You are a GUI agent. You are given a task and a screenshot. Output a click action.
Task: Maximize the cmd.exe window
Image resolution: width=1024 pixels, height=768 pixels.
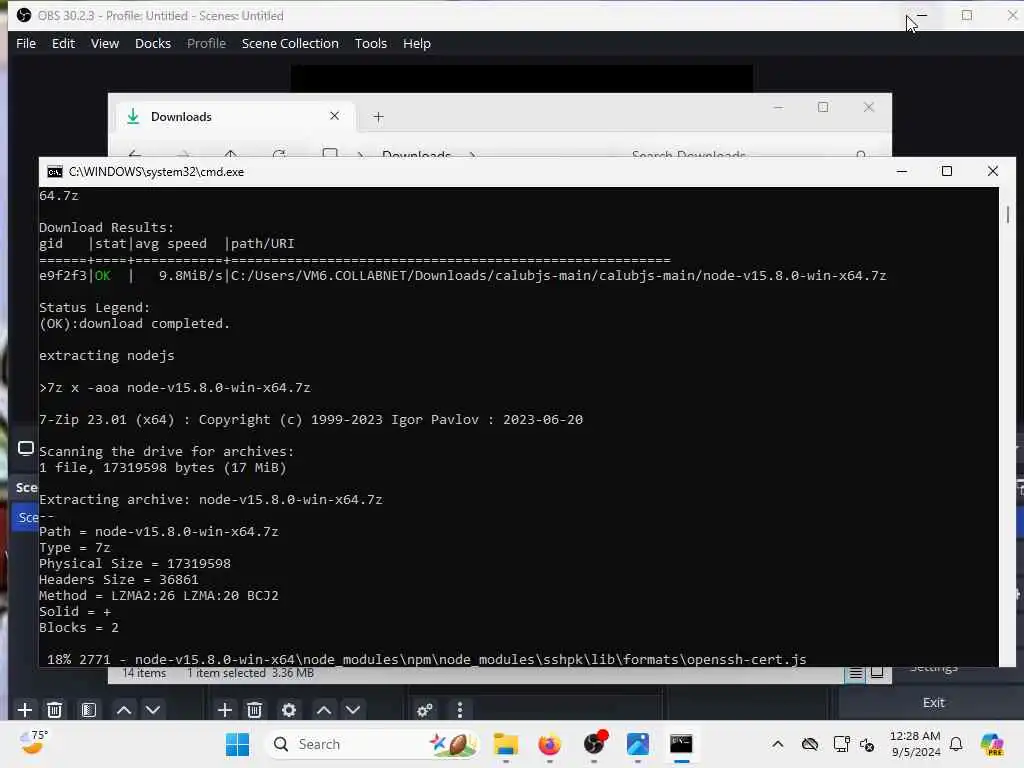(x=946, y=171)
